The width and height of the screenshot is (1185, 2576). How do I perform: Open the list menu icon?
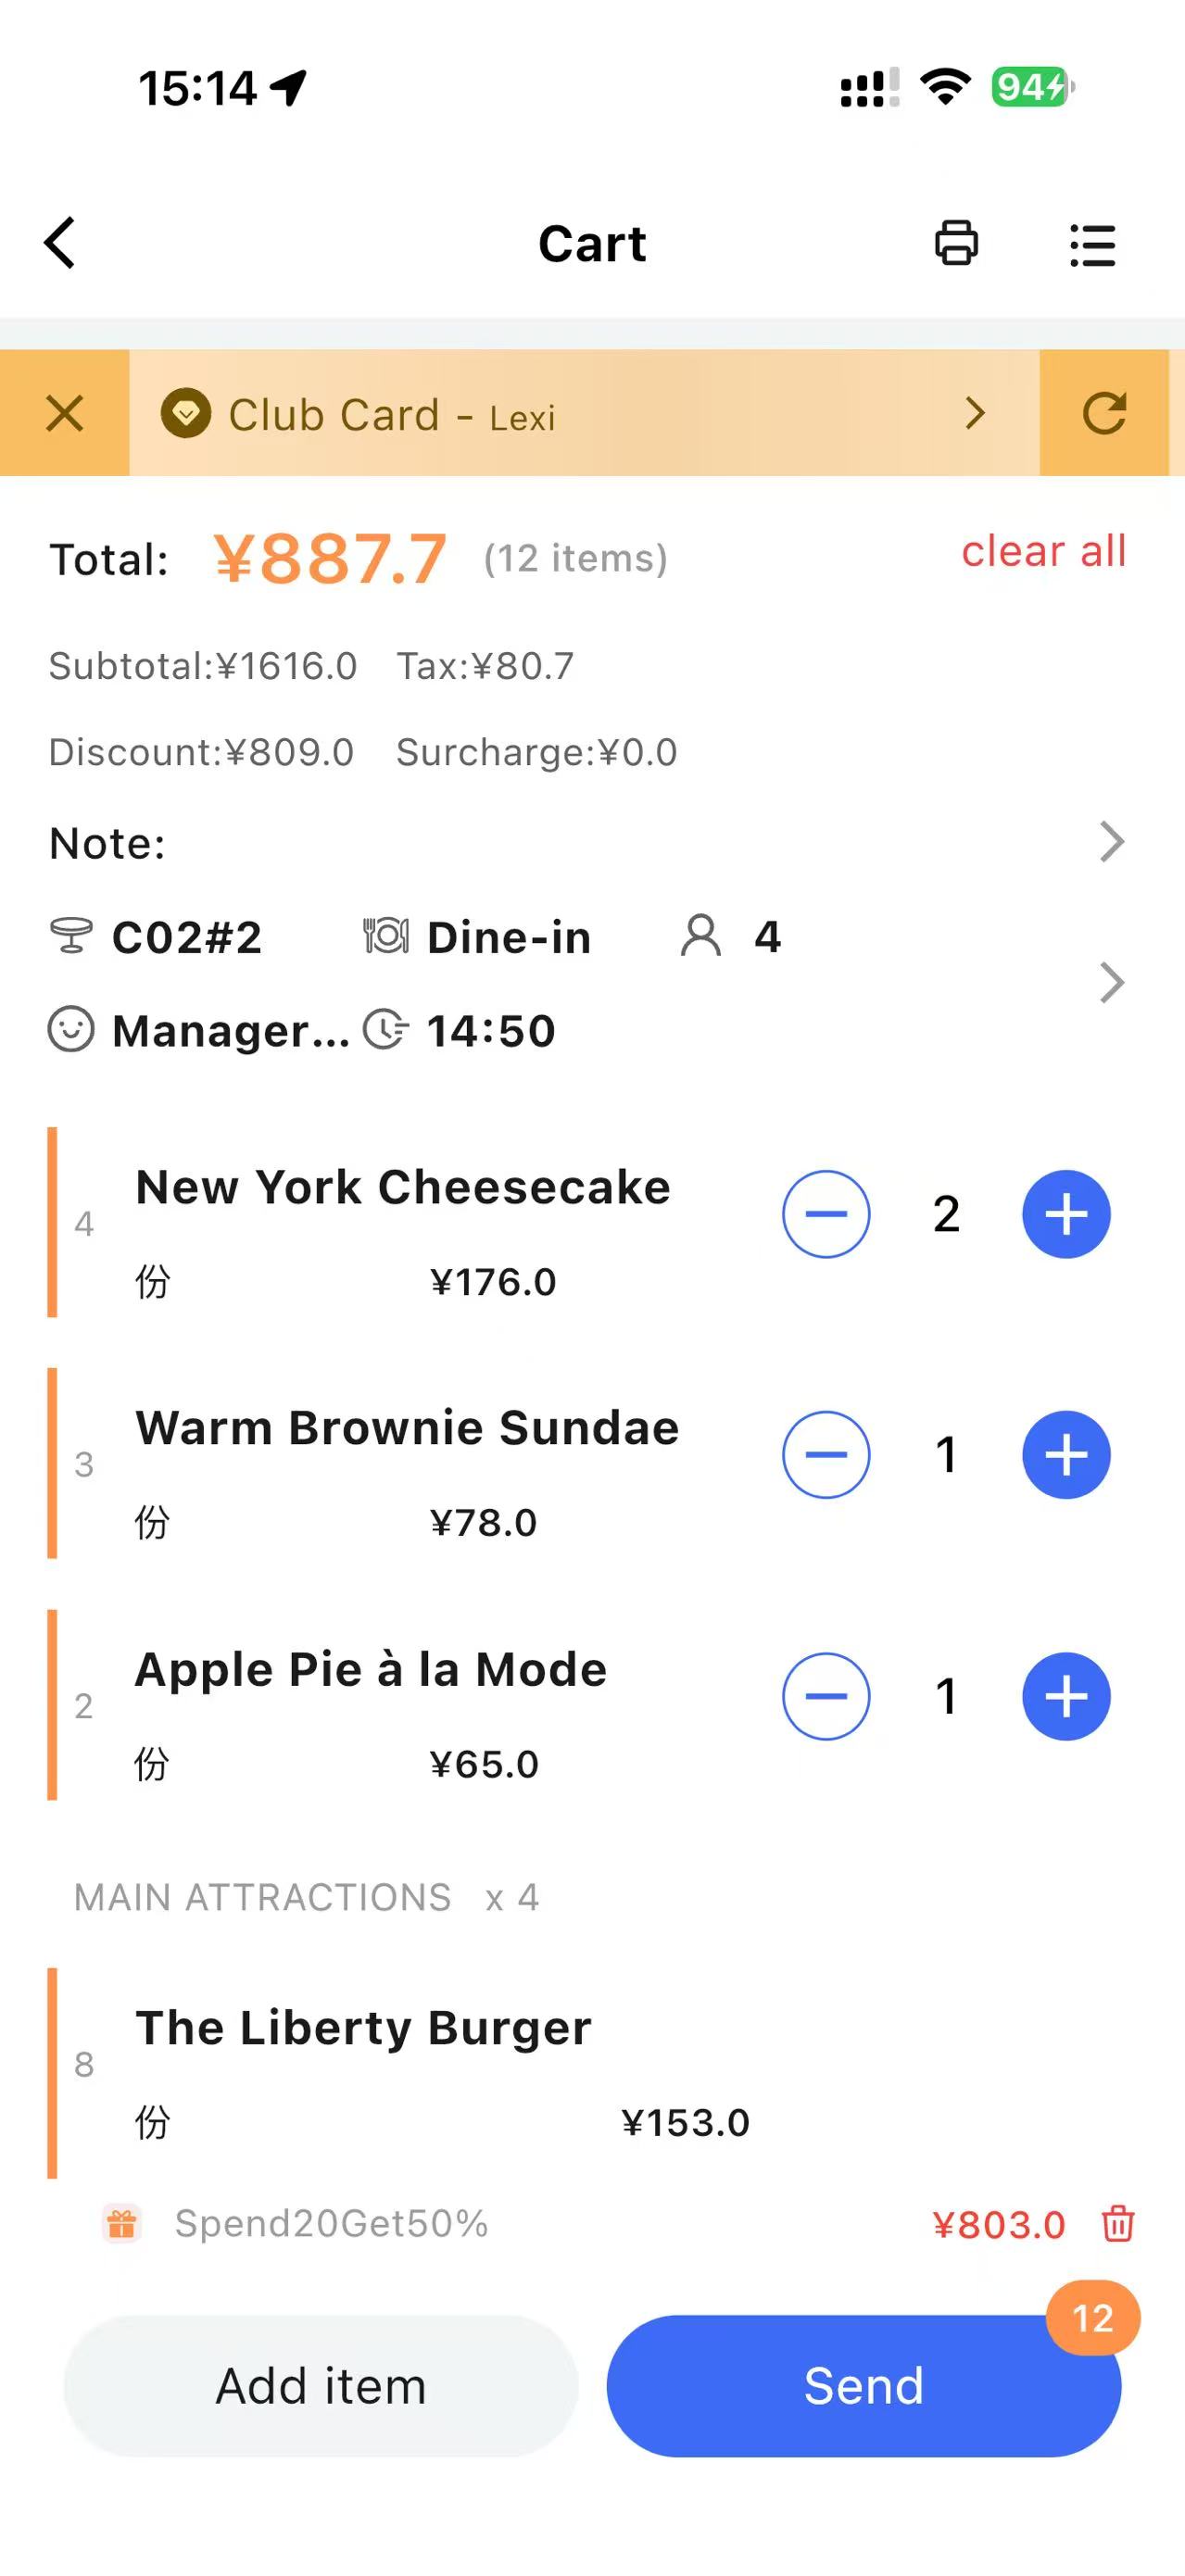pyautogui.click(x=1092, y=245)
